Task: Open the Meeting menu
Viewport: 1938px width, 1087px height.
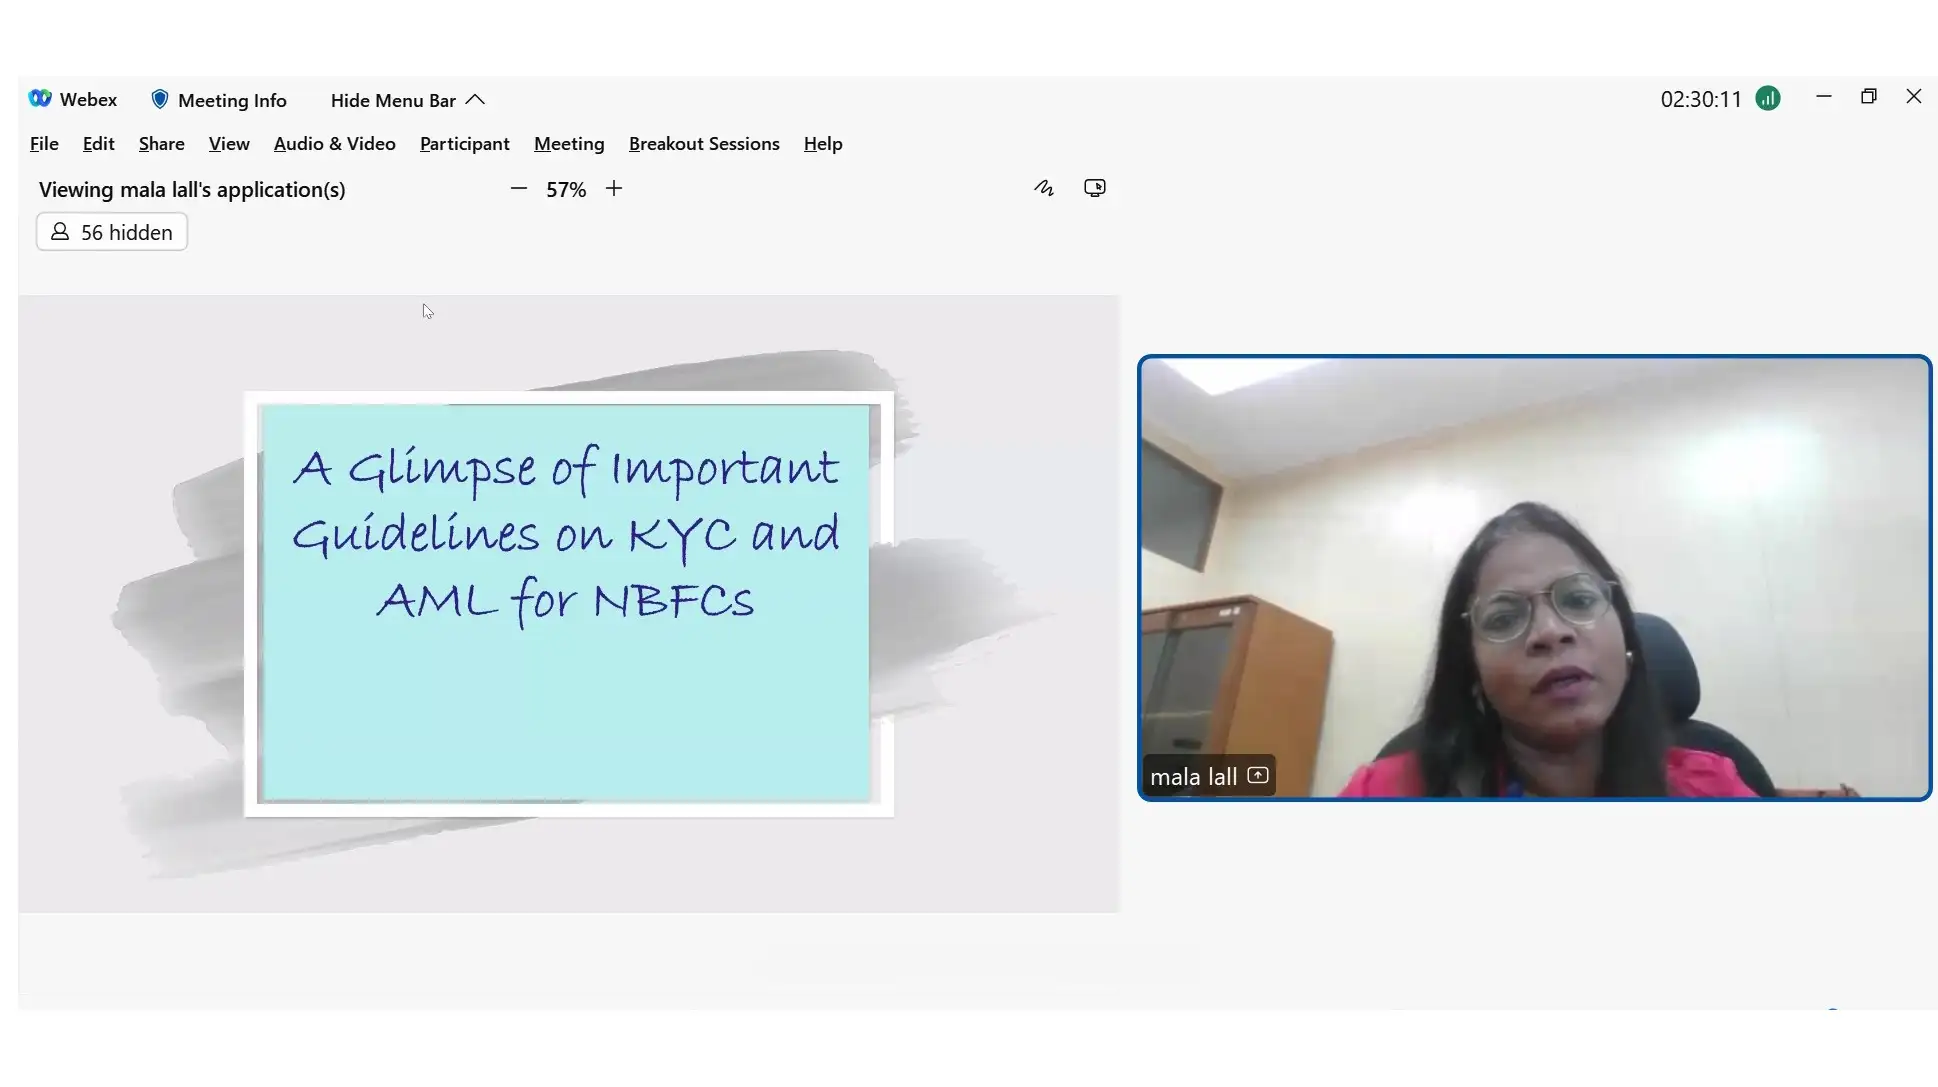Action: [569, 144]
